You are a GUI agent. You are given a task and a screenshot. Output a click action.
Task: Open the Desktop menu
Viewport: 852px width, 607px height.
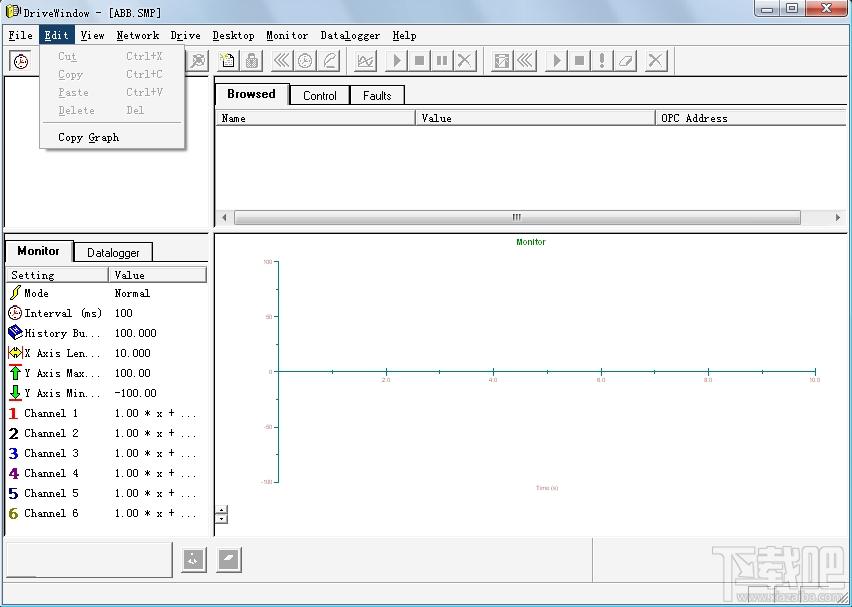(234, 35)
